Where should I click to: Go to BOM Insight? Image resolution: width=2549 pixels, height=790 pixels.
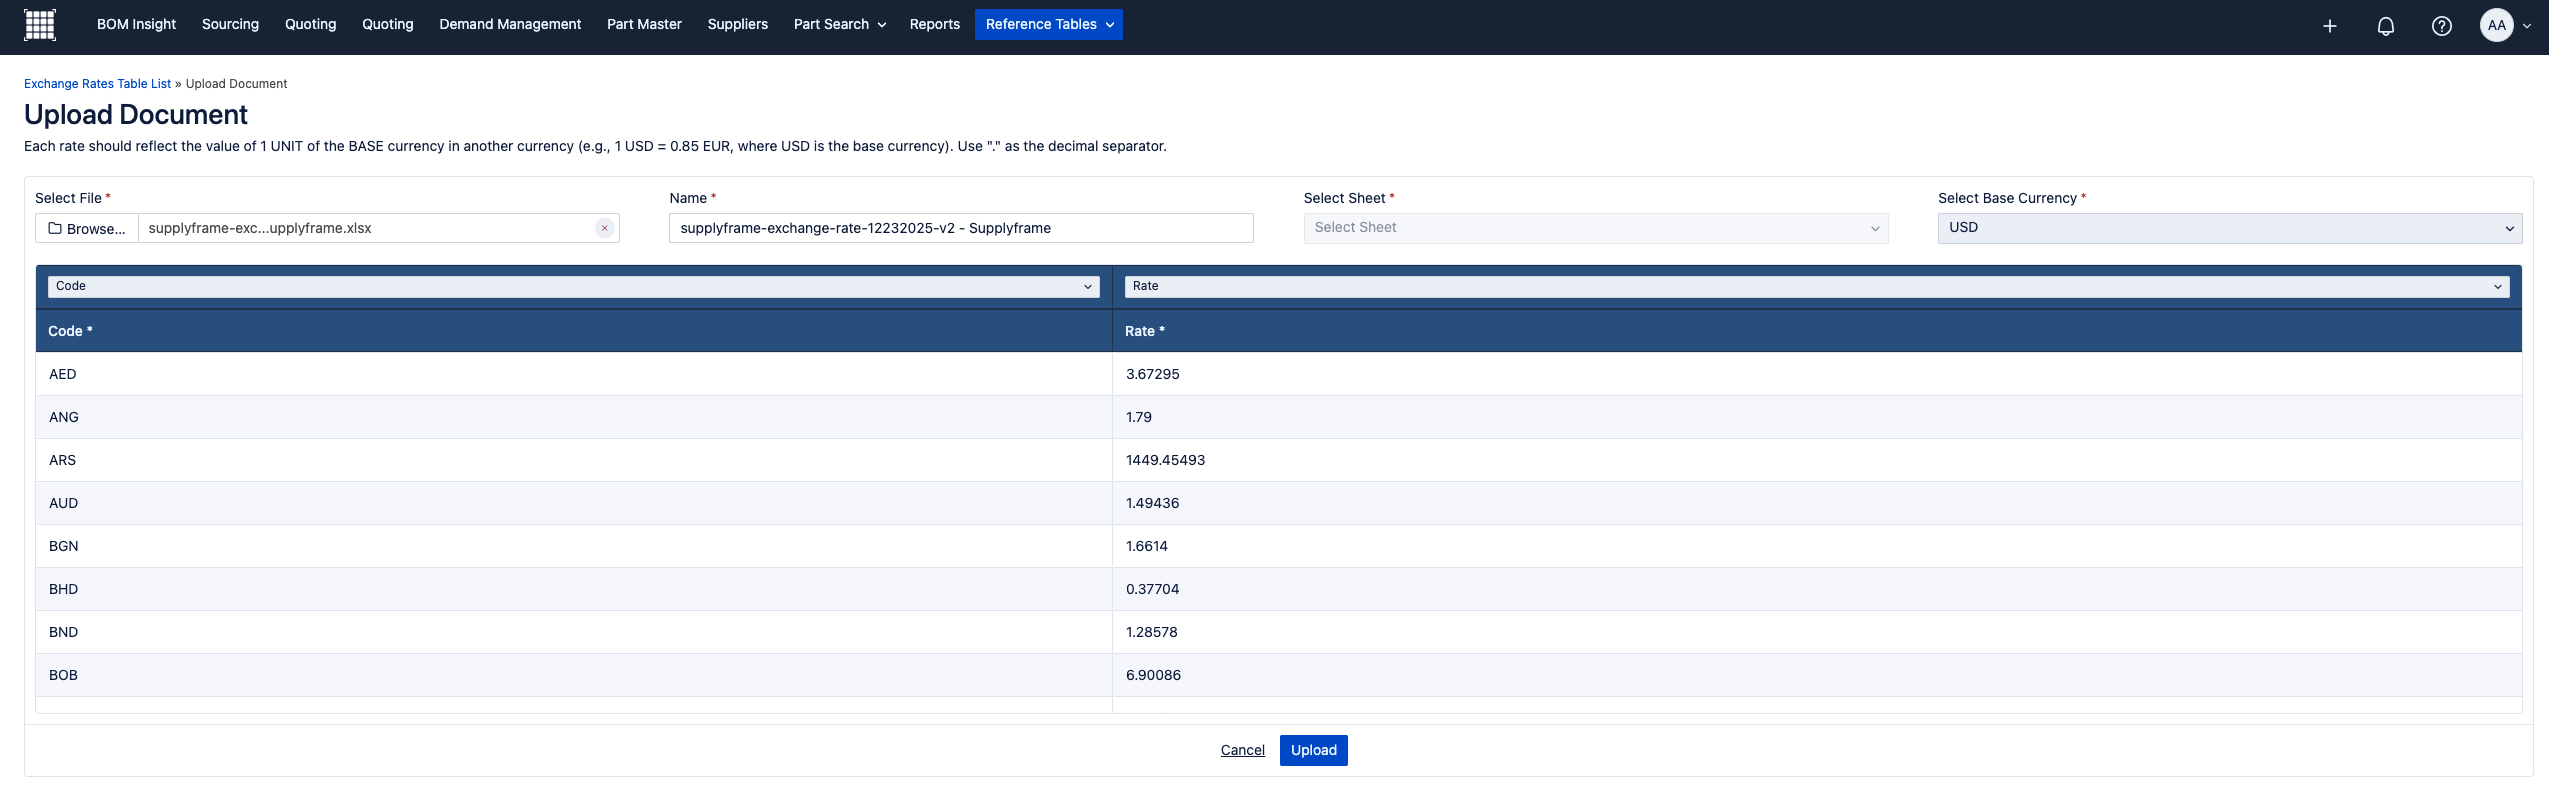tap(136, 25)
